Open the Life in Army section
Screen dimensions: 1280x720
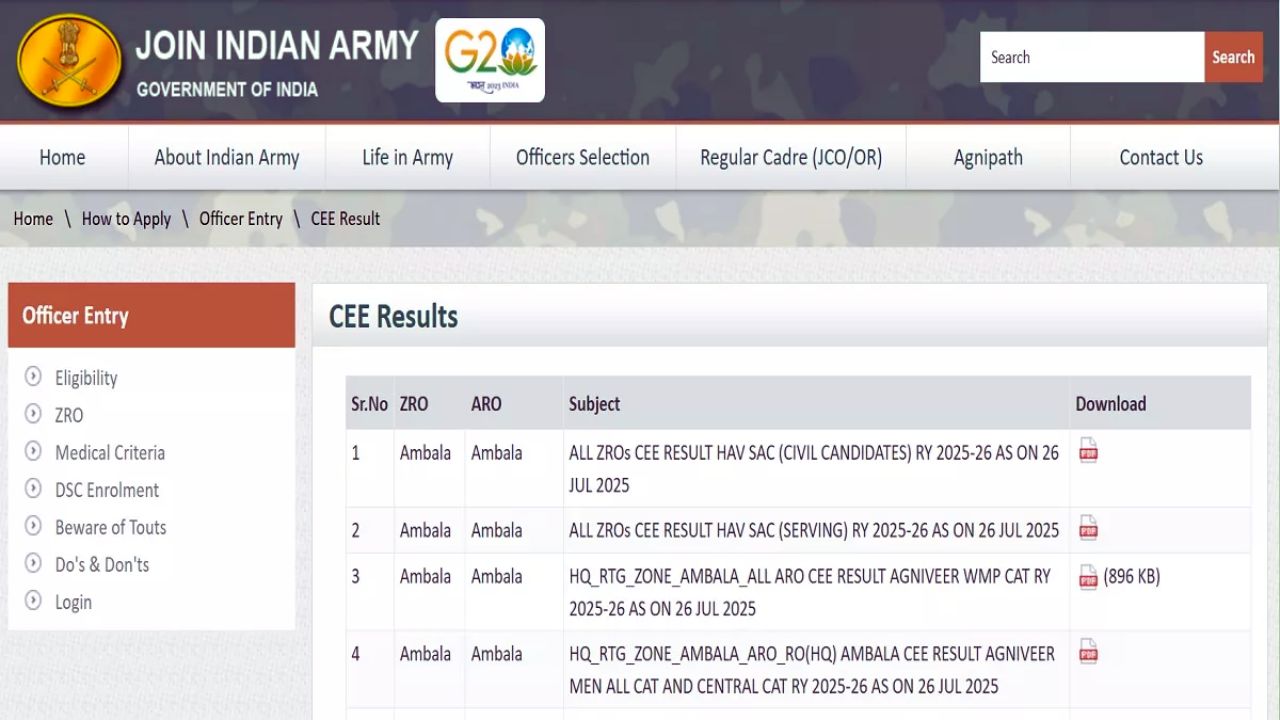407,157
